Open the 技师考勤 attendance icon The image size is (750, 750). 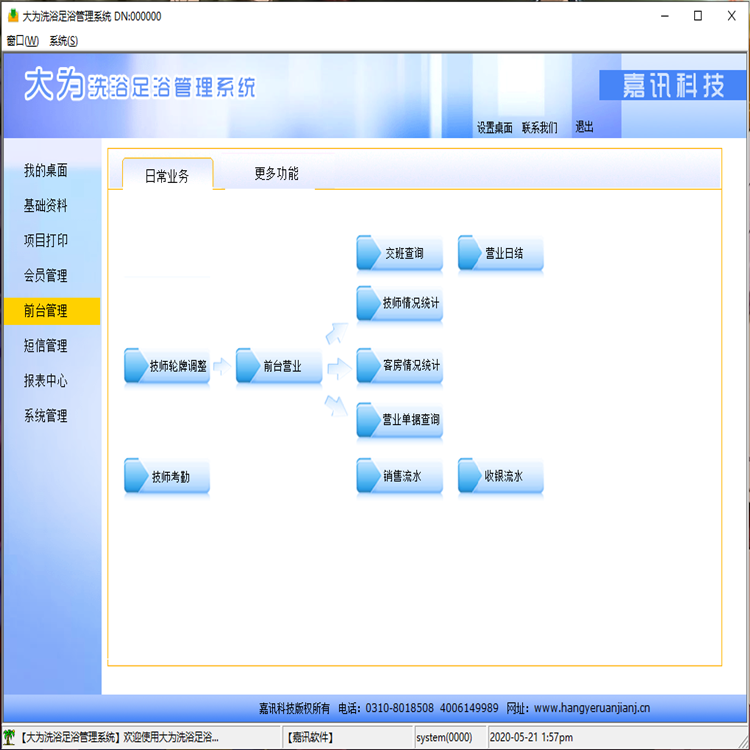click(x=167, y=477)
